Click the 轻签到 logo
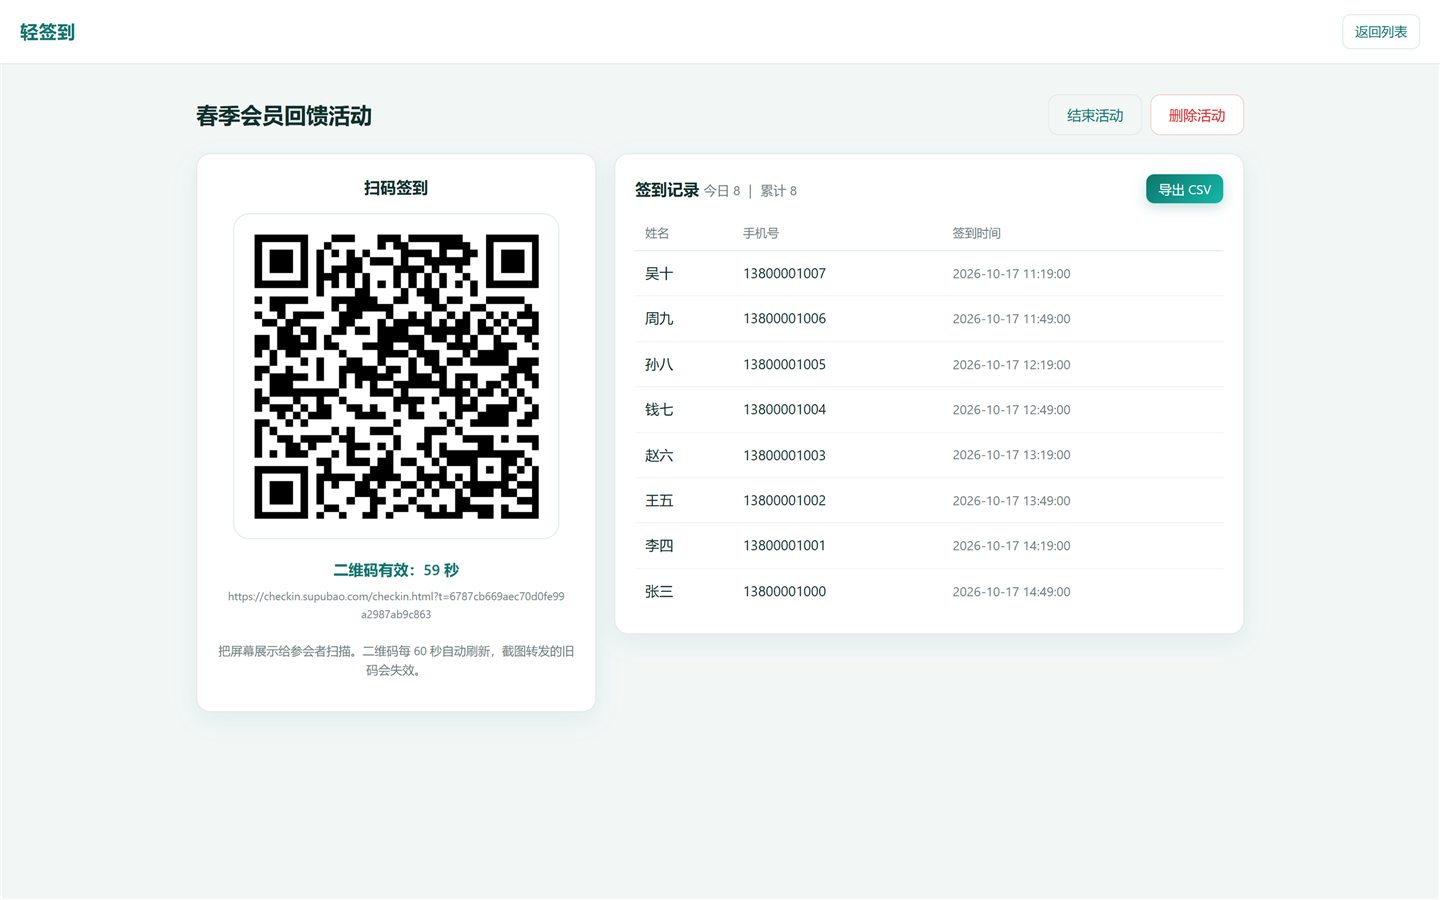 click(47, 32)
